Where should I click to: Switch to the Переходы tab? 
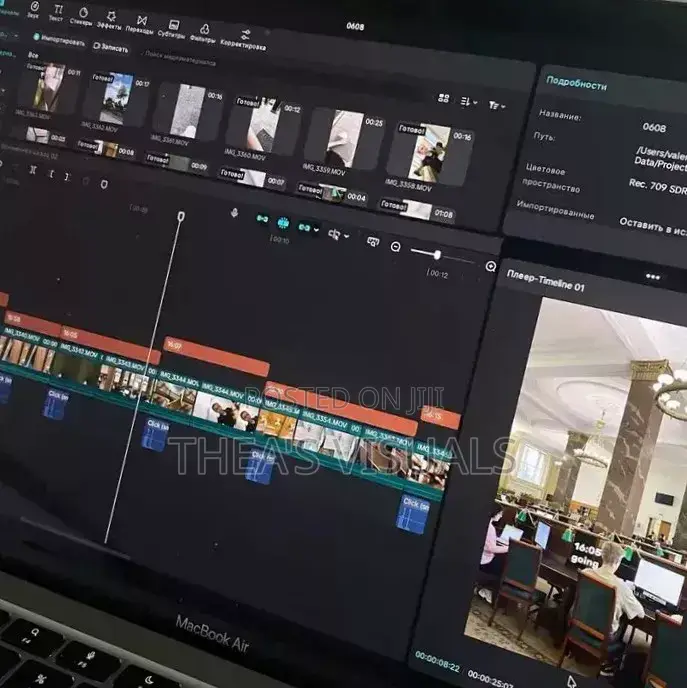[140, 25]
